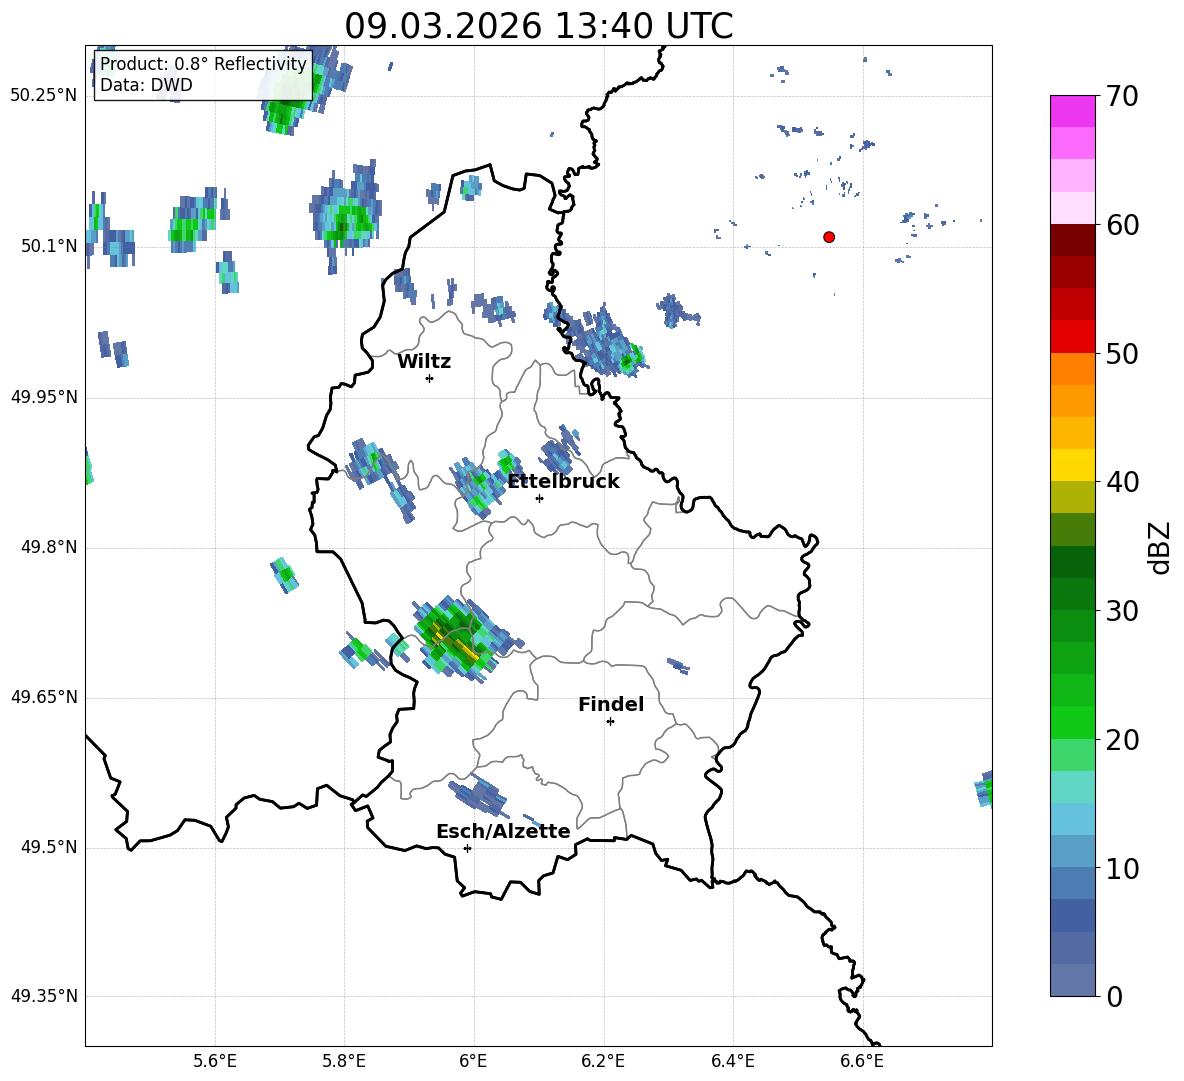Click the 6.2°E longitude label

(x=603, y=1061)
